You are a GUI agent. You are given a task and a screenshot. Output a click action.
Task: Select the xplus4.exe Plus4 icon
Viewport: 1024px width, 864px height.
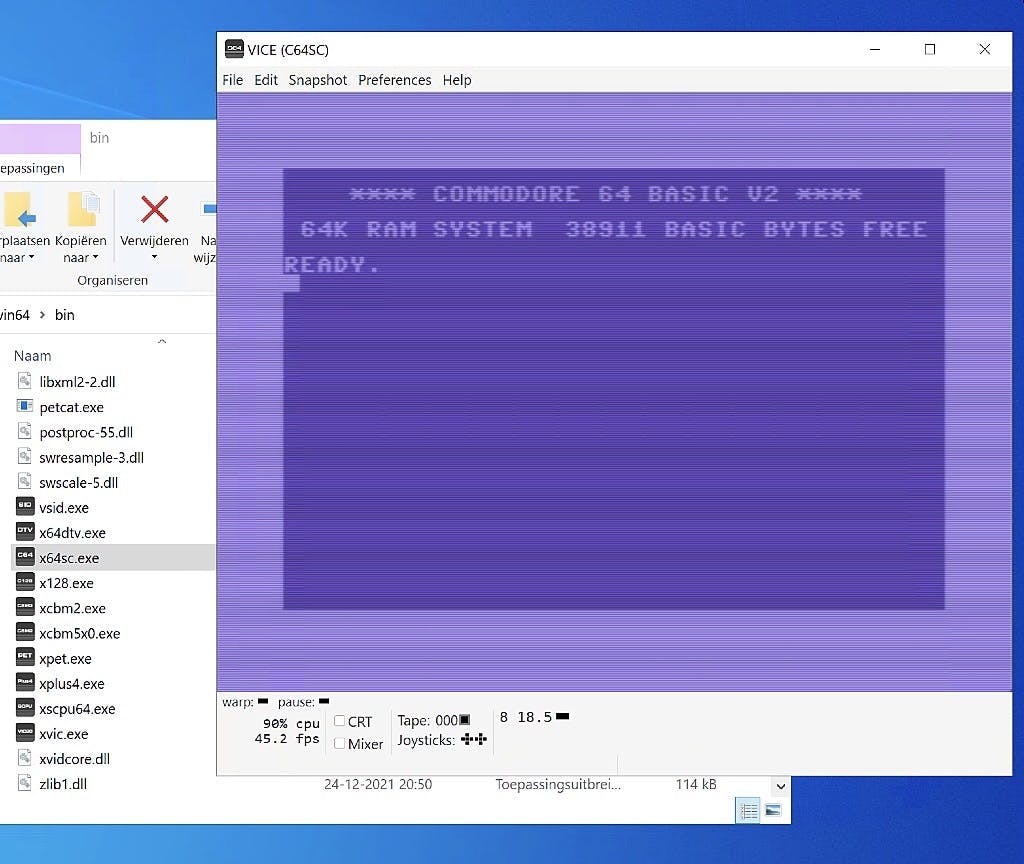[25, 682]
